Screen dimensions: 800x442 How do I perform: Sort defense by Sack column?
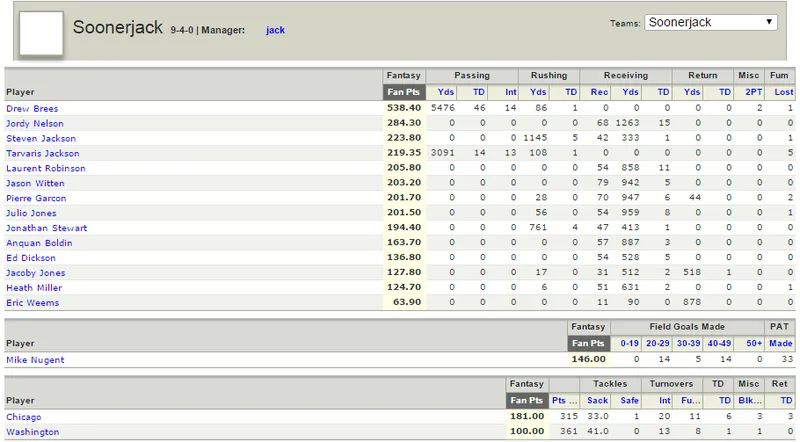(x=597, y=401)
